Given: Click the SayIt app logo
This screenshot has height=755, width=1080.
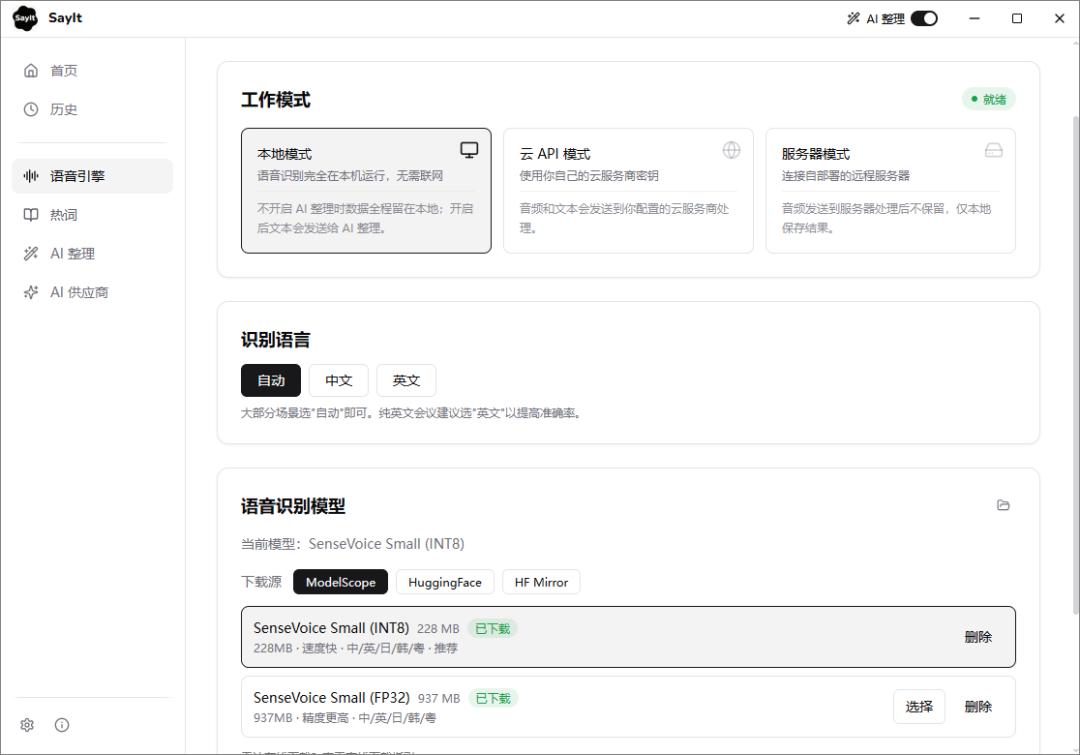Looking at the screenshot, I should tap(25, 18).
